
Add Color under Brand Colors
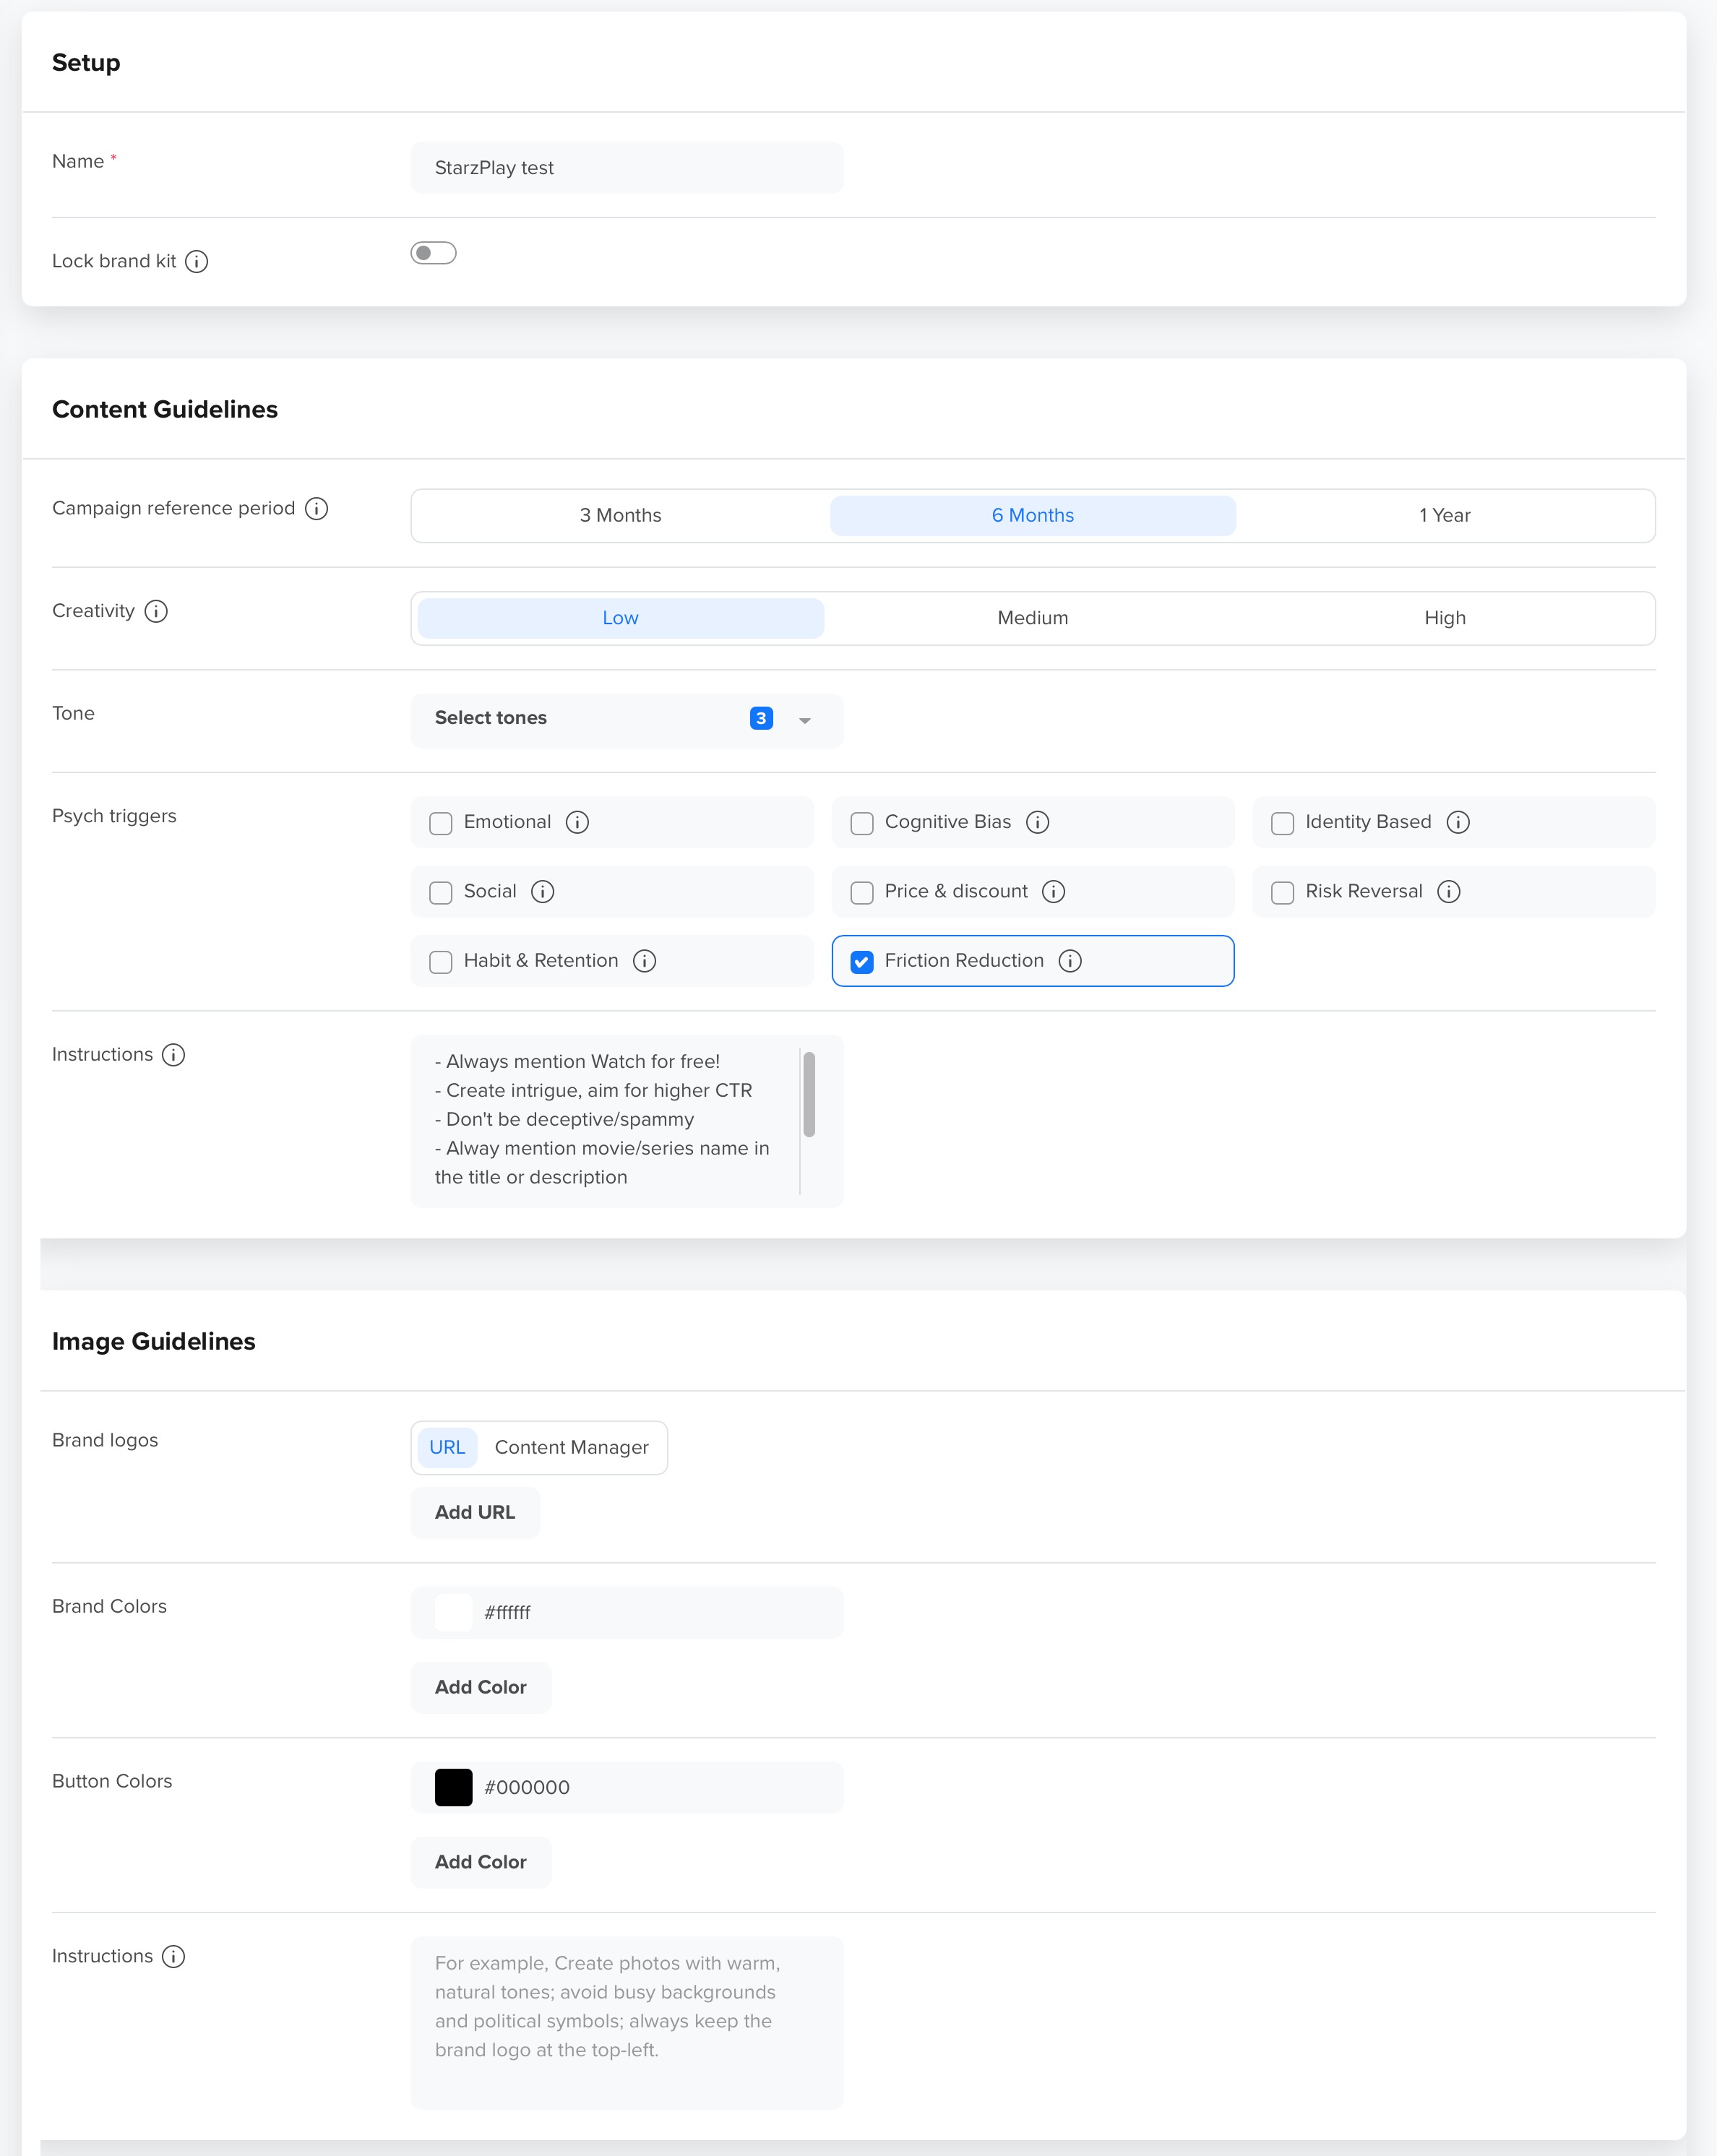pos(481,1687)
